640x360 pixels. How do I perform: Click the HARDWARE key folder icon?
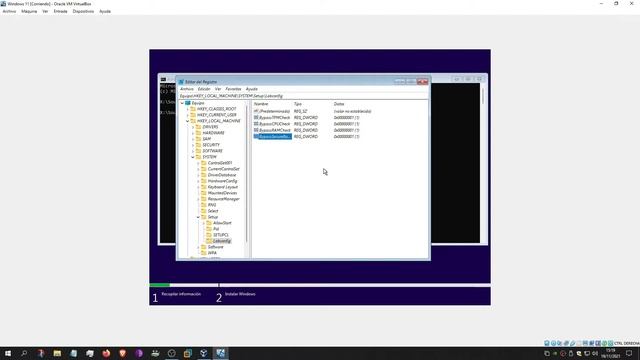[x=198, y=133]
